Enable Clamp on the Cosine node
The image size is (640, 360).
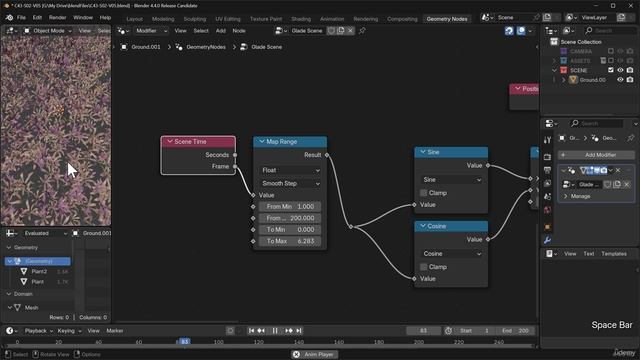424,267
